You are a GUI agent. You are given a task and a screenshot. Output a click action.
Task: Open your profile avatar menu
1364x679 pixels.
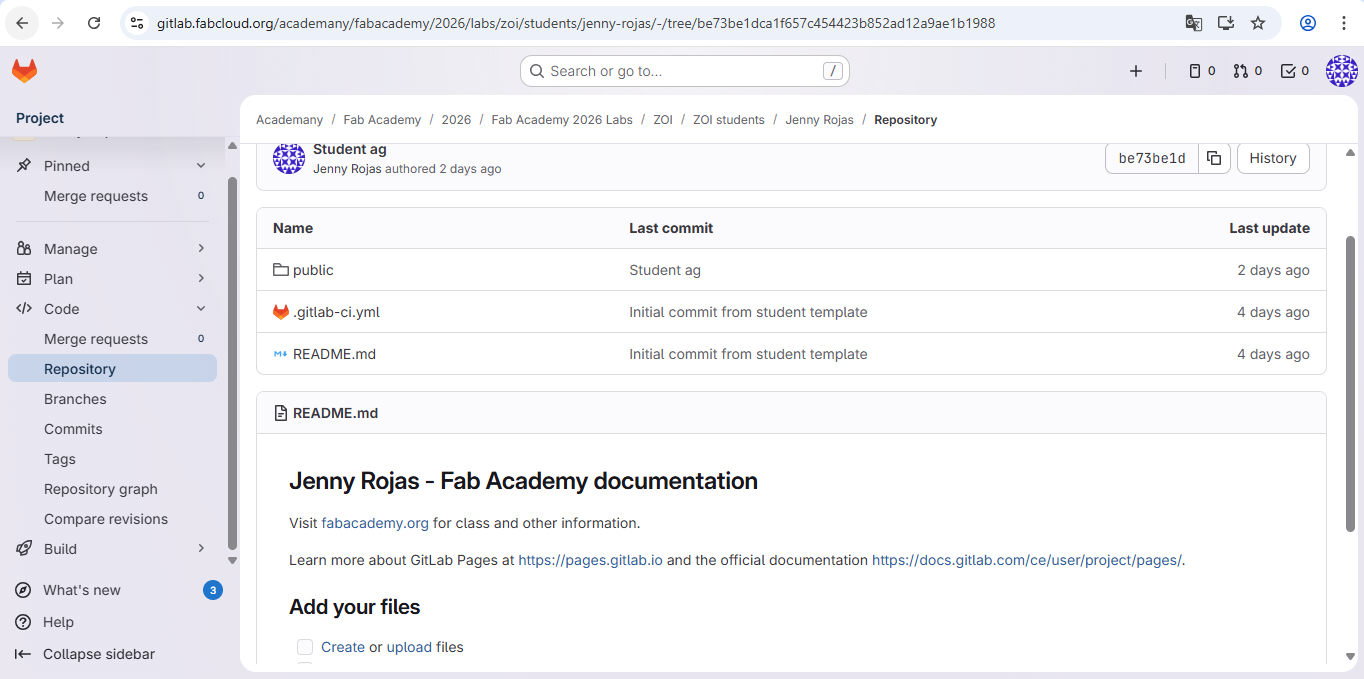[1341, 71]
